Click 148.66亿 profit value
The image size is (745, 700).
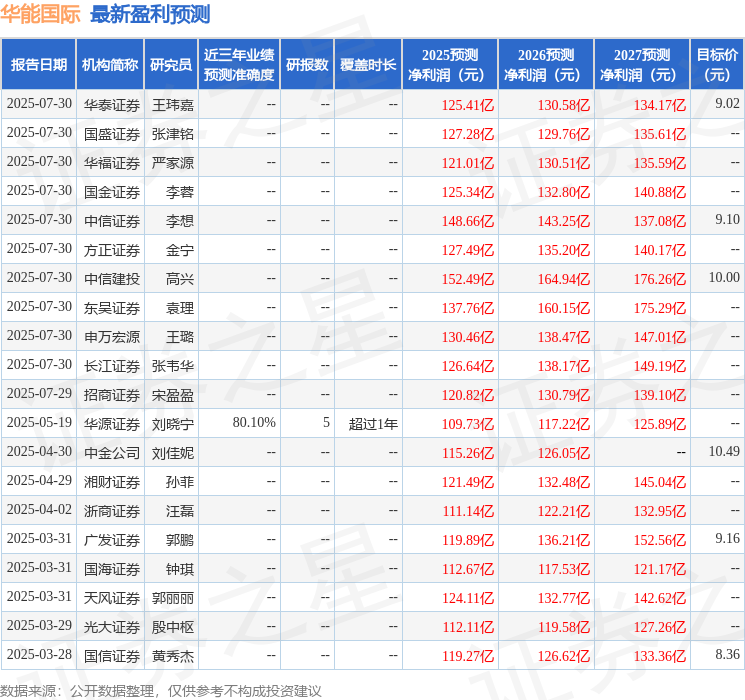[x=468, y=221]
